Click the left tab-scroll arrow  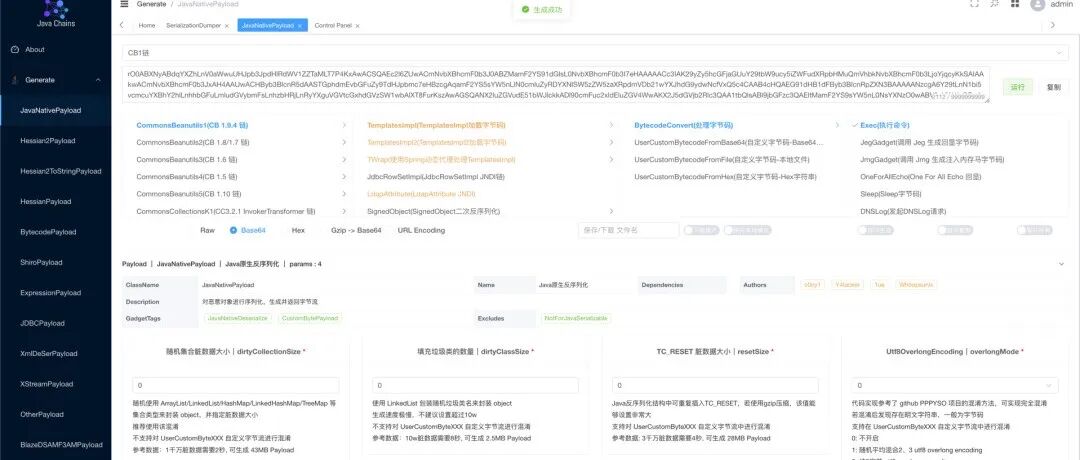122,25
